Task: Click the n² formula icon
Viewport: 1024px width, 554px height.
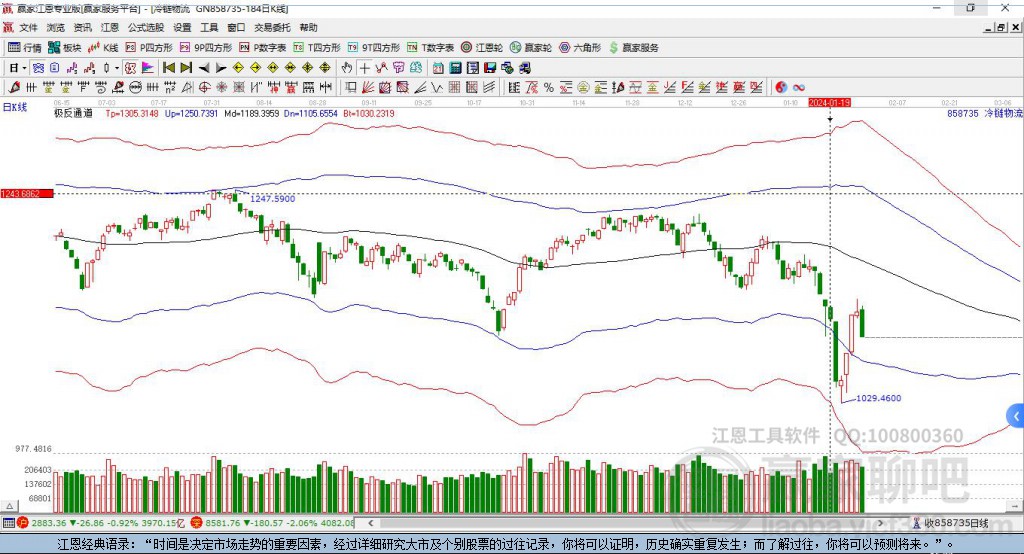Action: [170, 87]
